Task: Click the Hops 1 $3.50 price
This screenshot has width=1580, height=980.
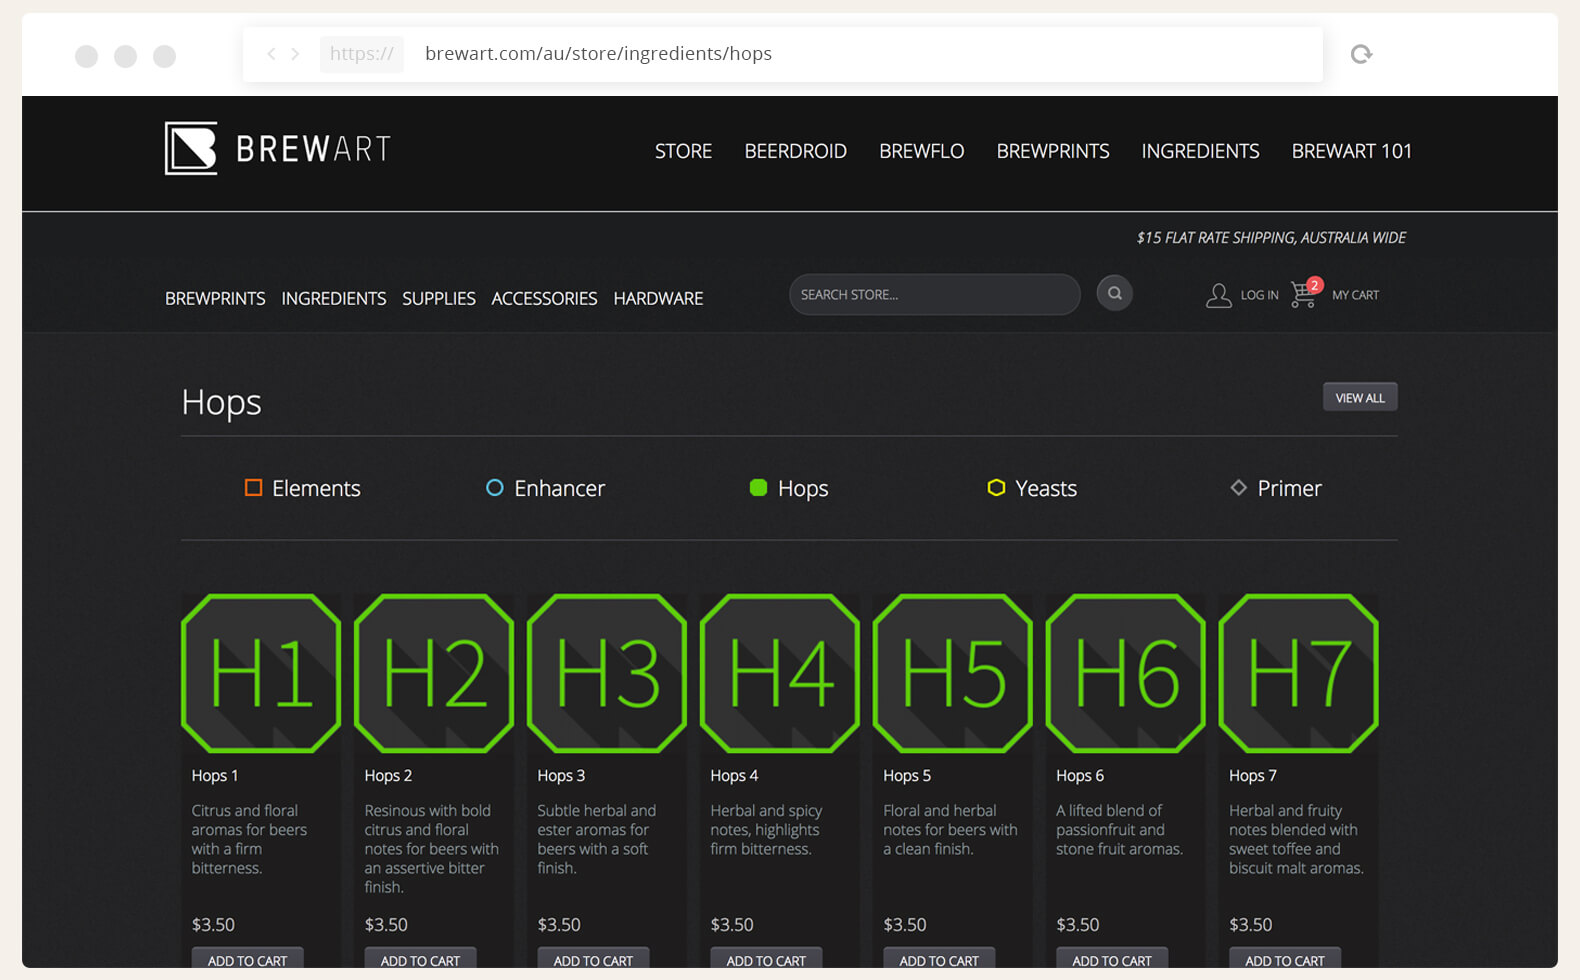Action: pos(213,925)
